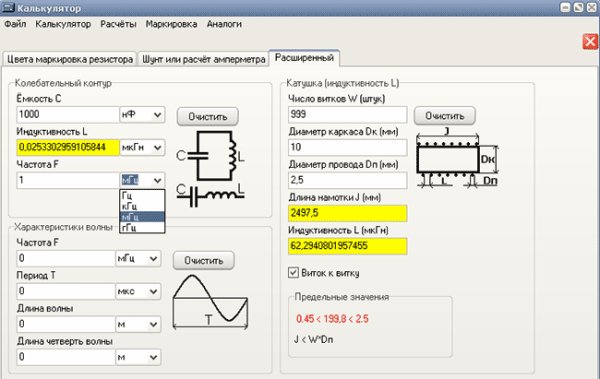
Task: Click the Диаметр провода Dп input field
Action: pyautogui.click(x=347, y=180)
